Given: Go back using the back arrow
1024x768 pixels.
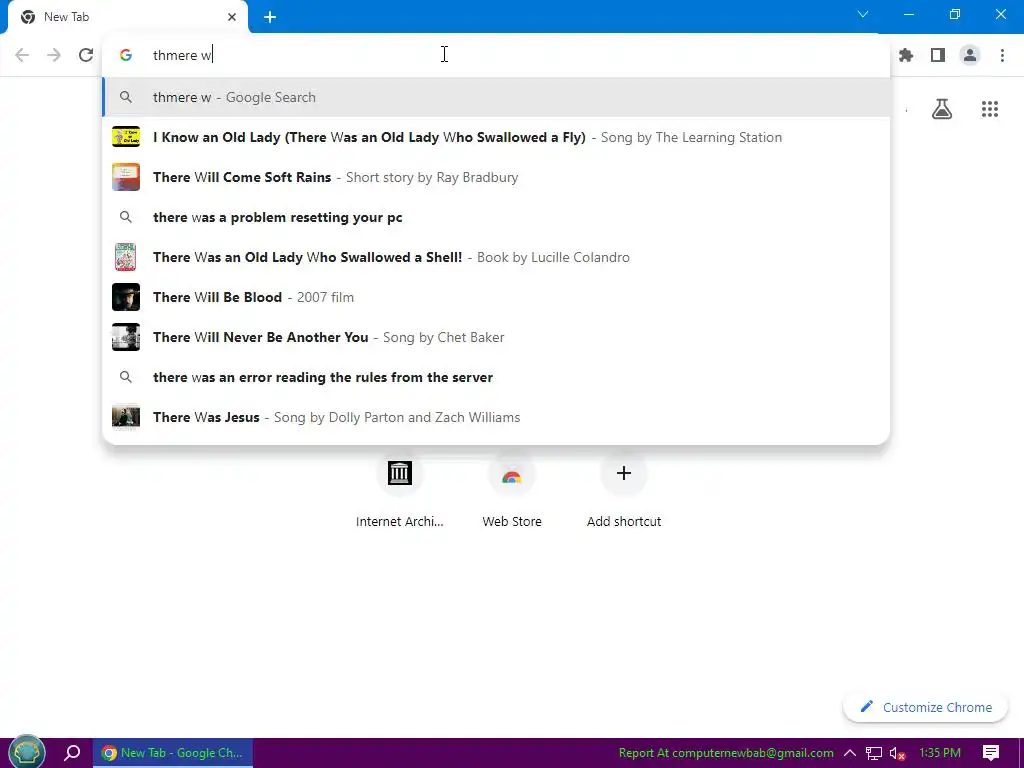Looking at the screenshot, I should click(22, 55).
